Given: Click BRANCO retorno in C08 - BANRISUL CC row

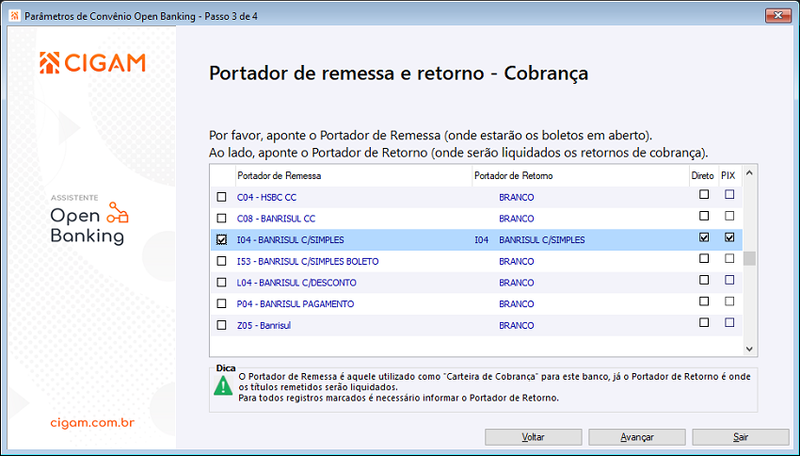Looking at the screenshot, I should pyautogui.click(x=516, y=218).
